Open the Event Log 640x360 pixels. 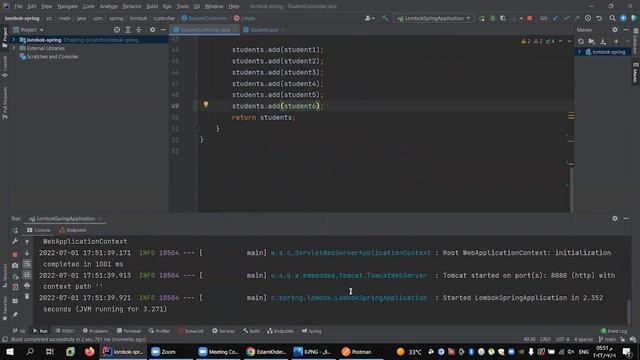pyautogui.click(x=614, y=331)
